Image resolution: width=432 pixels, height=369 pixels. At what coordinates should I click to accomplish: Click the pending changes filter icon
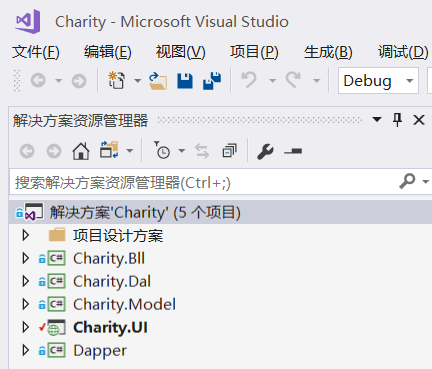tap(162, 150)
